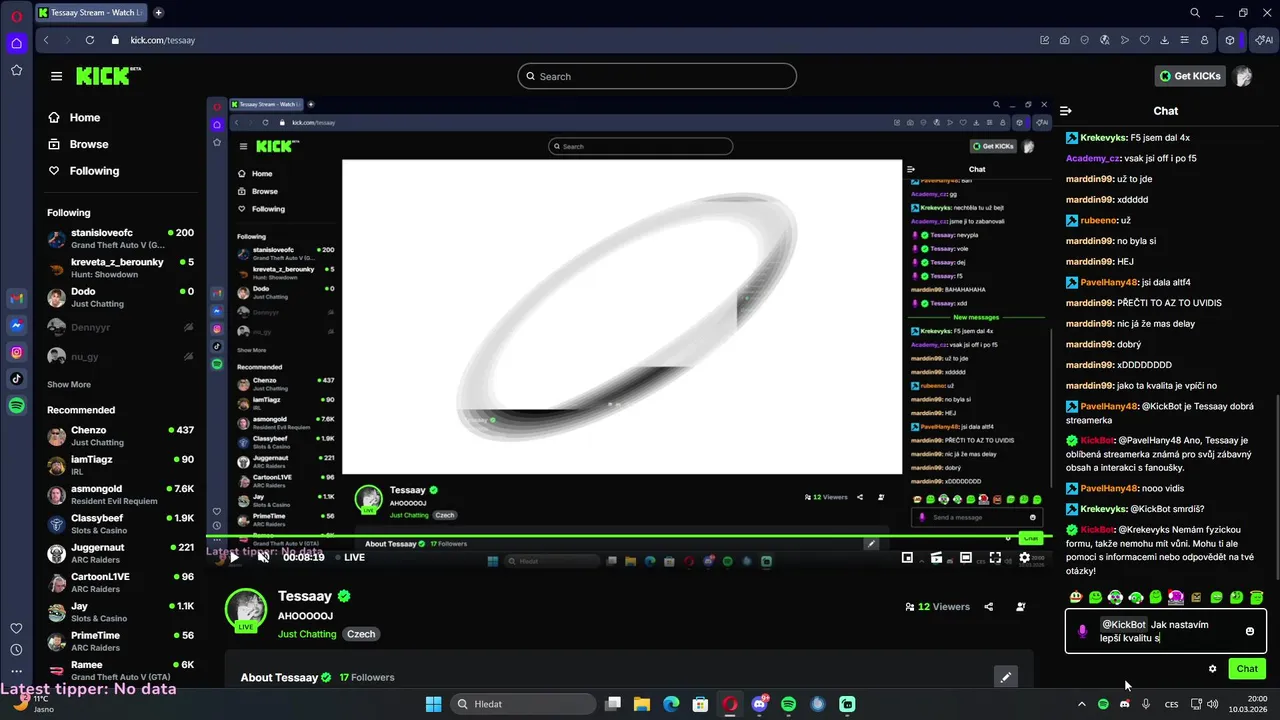Open Opera downloads icon
The image size is (1280, 720).
(x=1165, y=40)
